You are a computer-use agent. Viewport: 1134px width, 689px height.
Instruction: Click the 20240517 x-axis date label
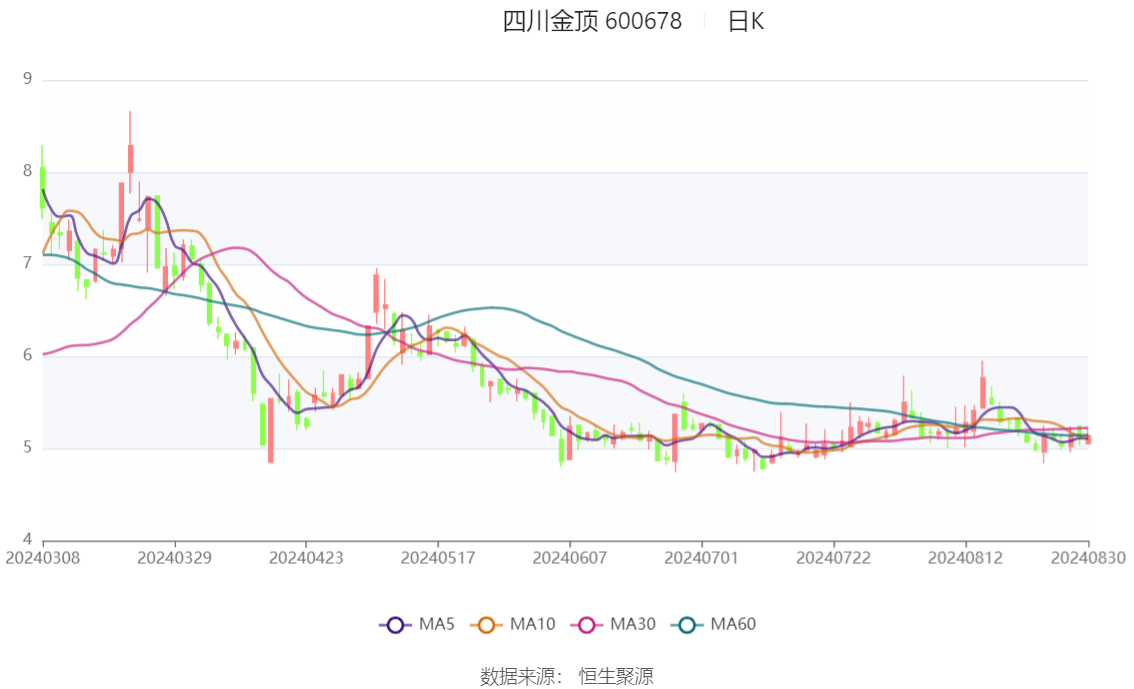click(x=438, y=558)
